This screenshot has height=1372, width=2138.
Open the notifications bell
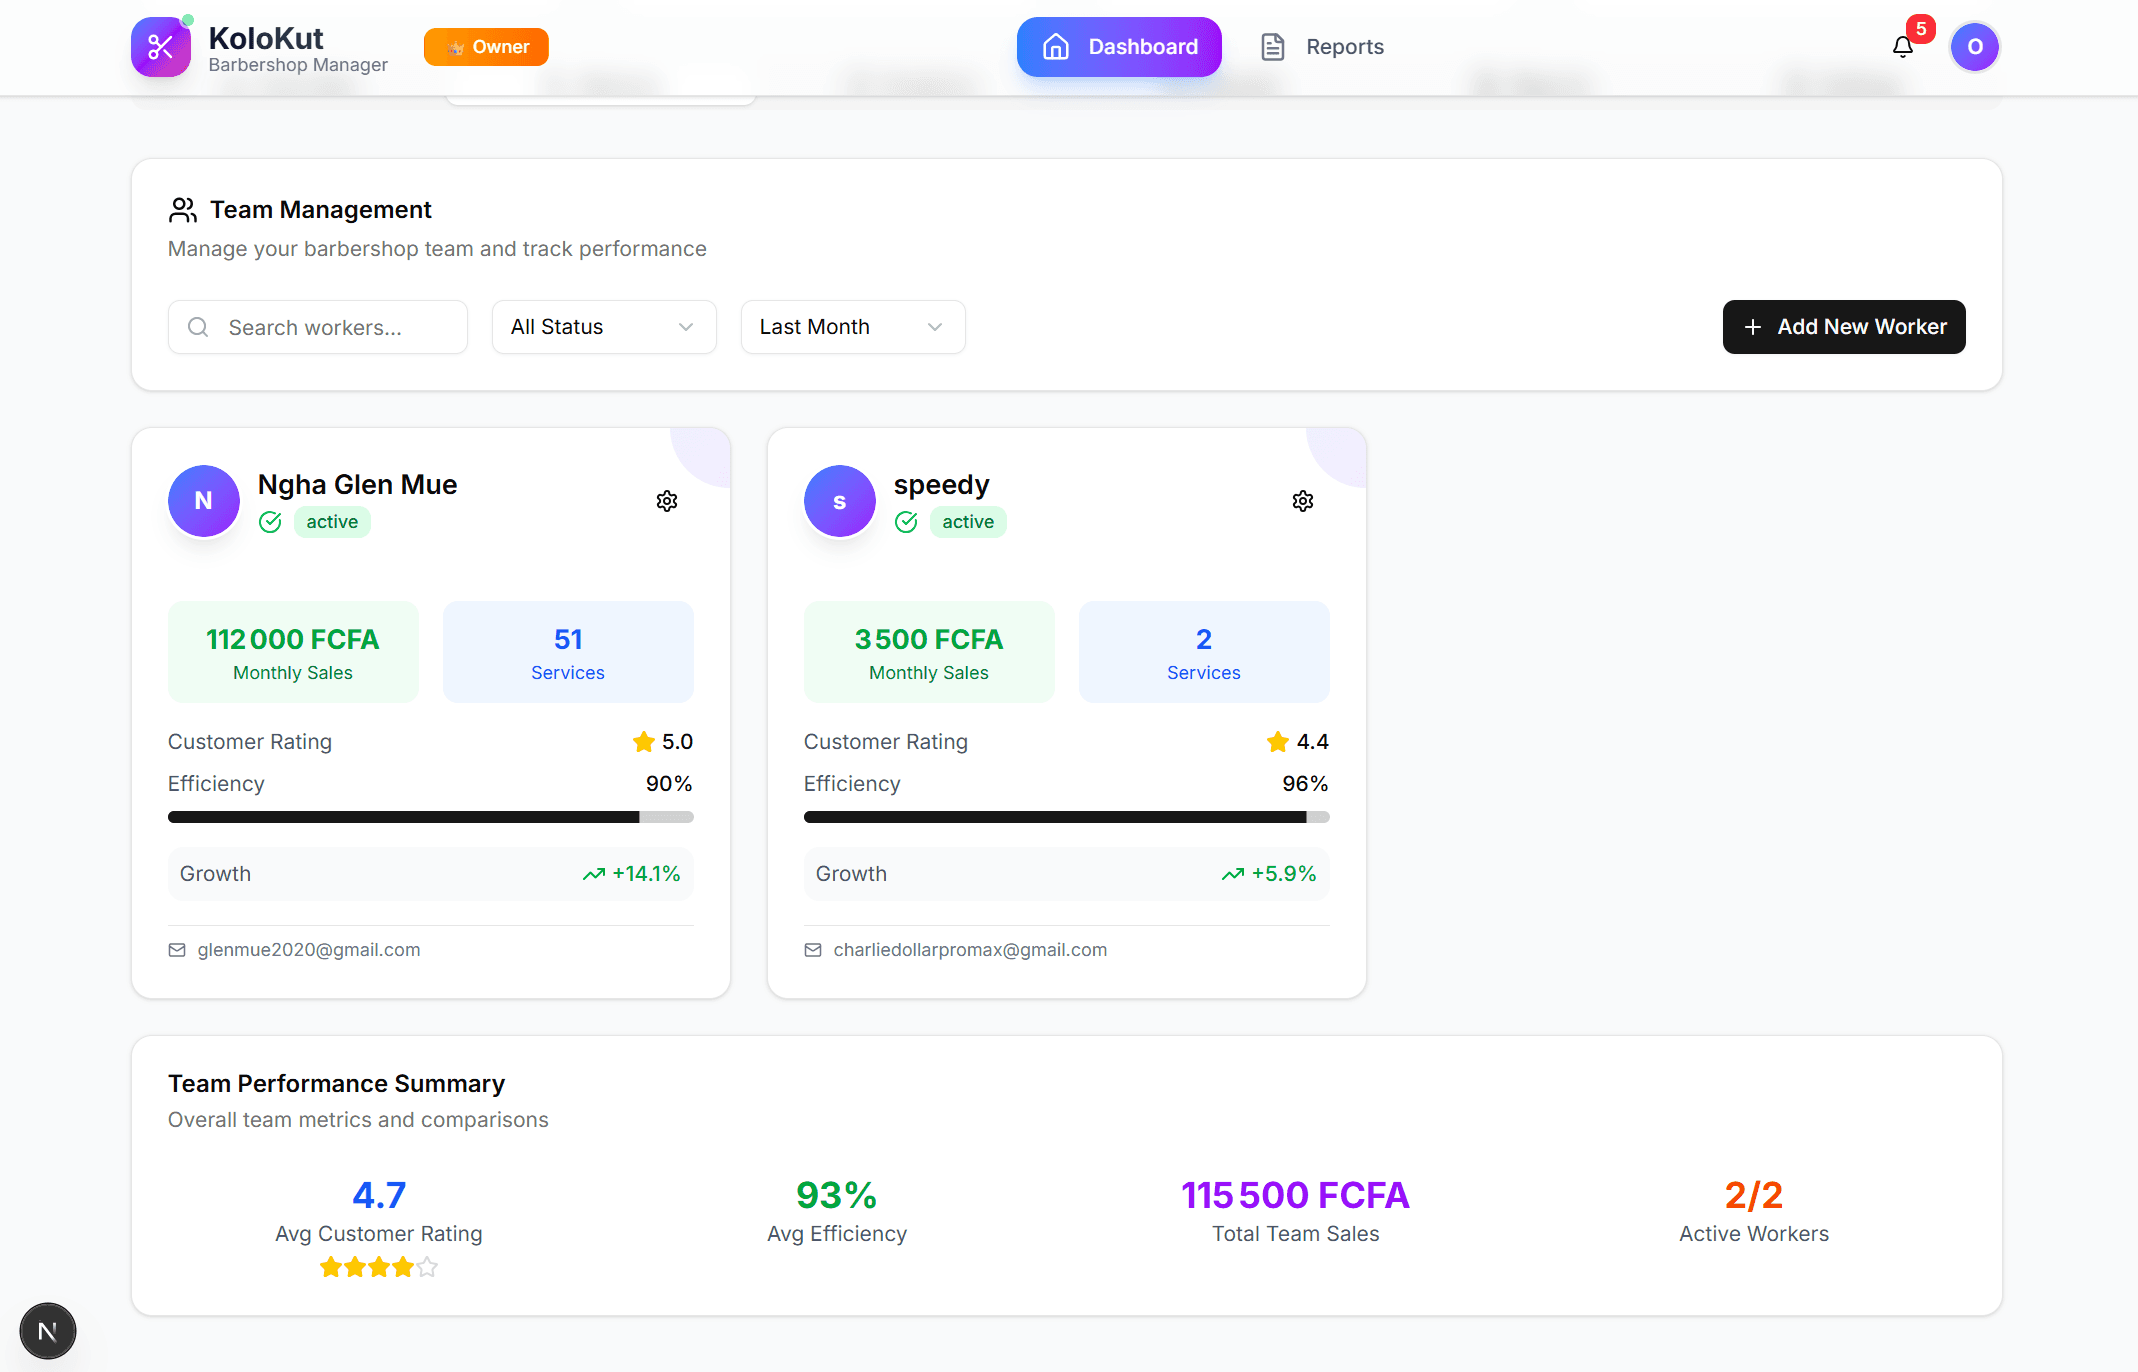click(1902, 47)
